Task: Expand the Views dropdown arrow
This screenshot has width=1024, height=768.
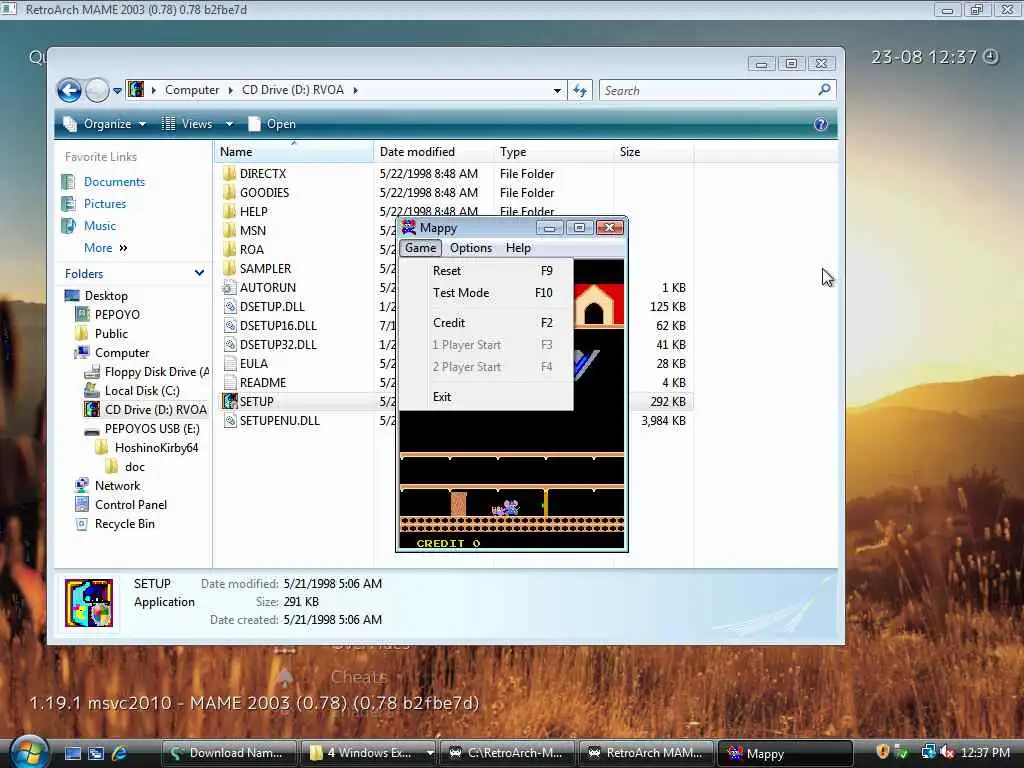Action: pyautogui.click(x=229, y=123)
